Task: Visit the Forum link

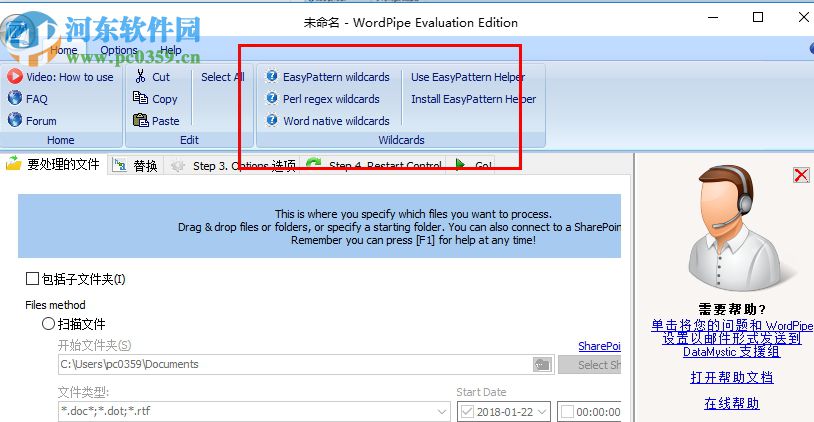Action: [x=32, y=120]
